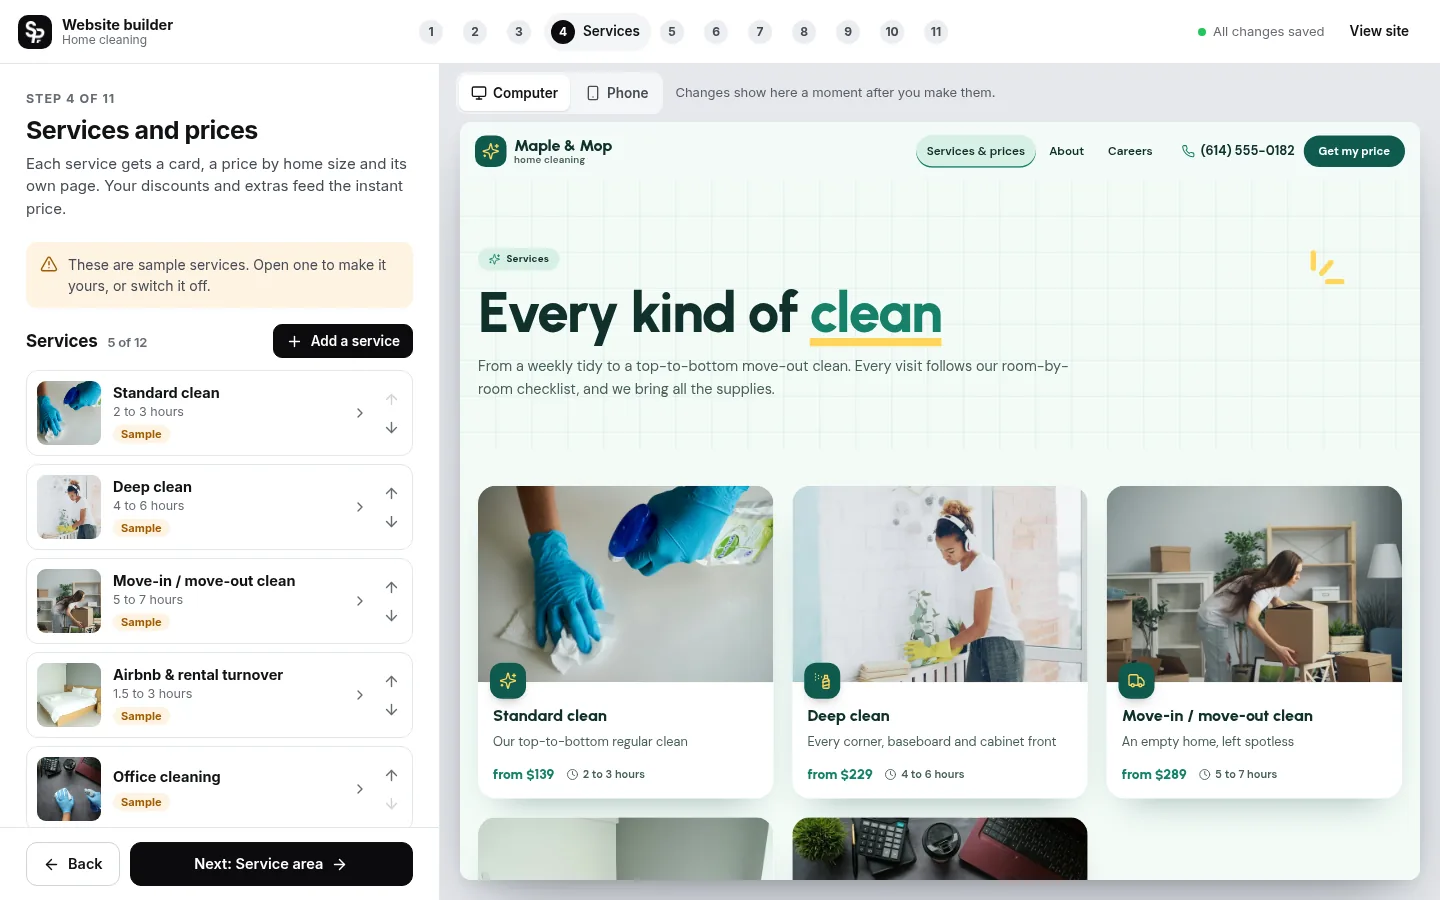This screenshot has height=900, width=1440.
Task: Click the phone icon beside (614) 555-0182
Action: point(1188,151)
